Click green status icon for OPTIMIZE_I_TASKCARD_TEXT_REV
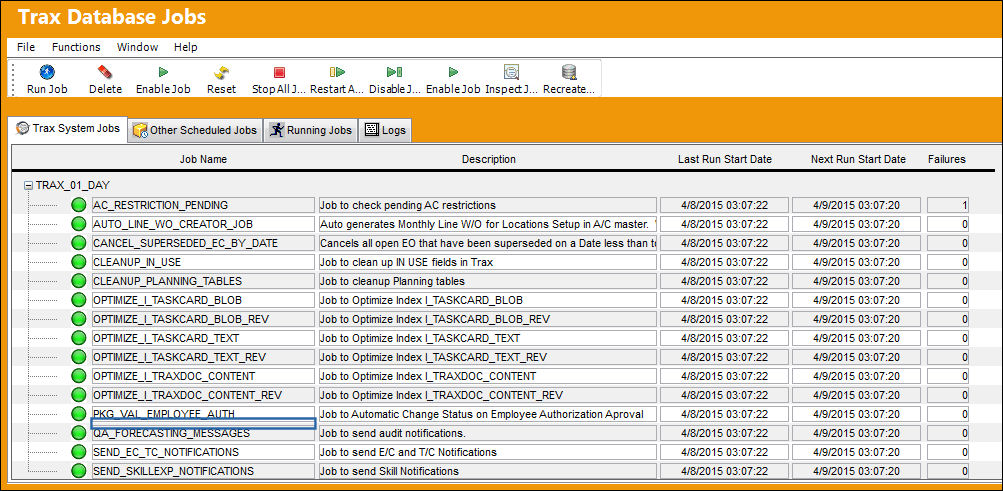This screenshot has height=491, width=1003. click(79, 357)
